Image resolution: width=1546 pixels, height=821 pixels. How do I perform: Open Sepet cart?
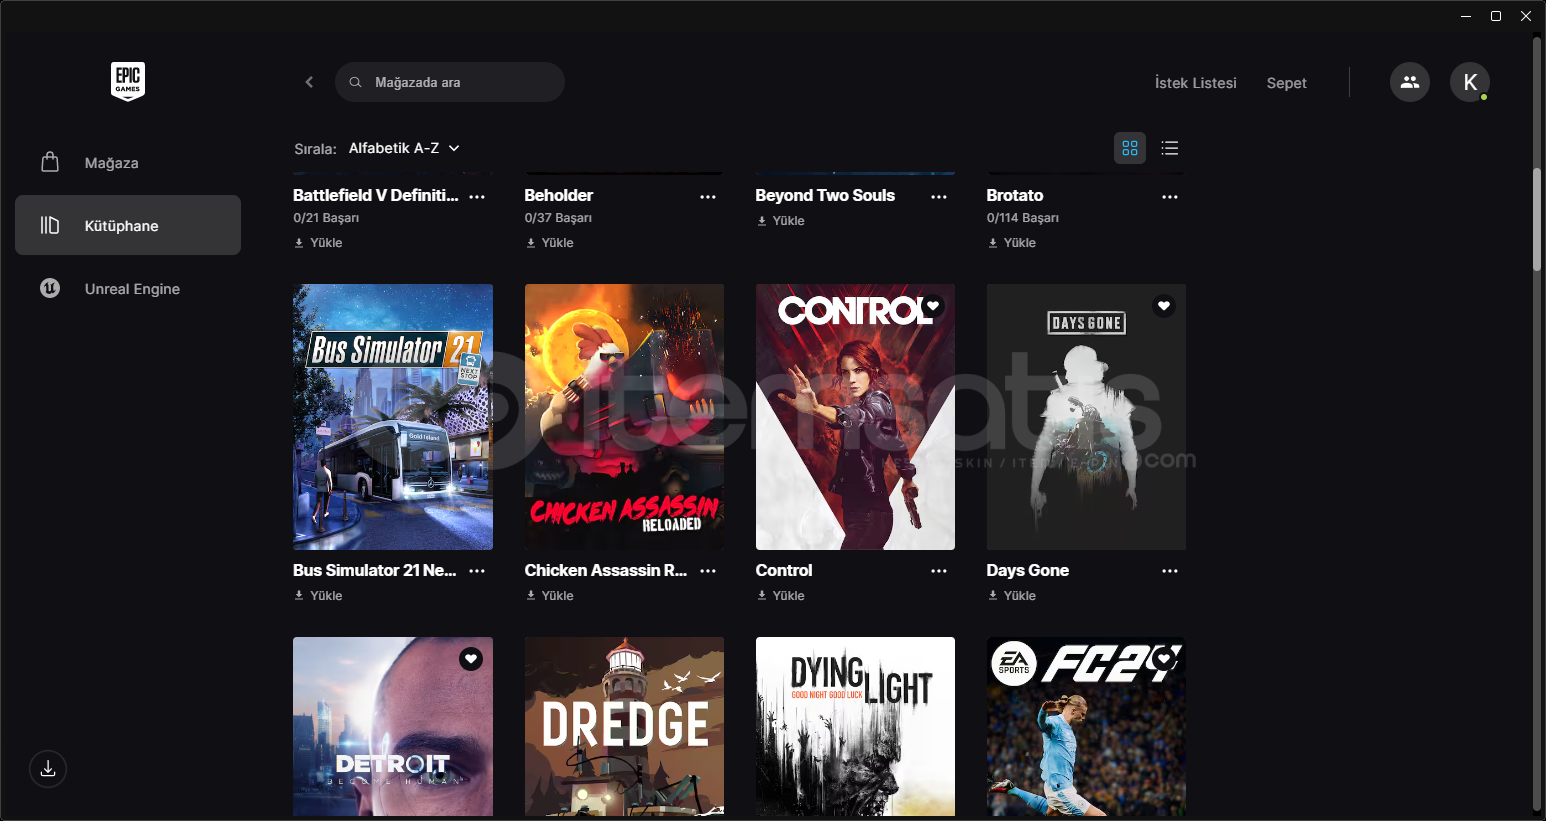click(1286, 83)
